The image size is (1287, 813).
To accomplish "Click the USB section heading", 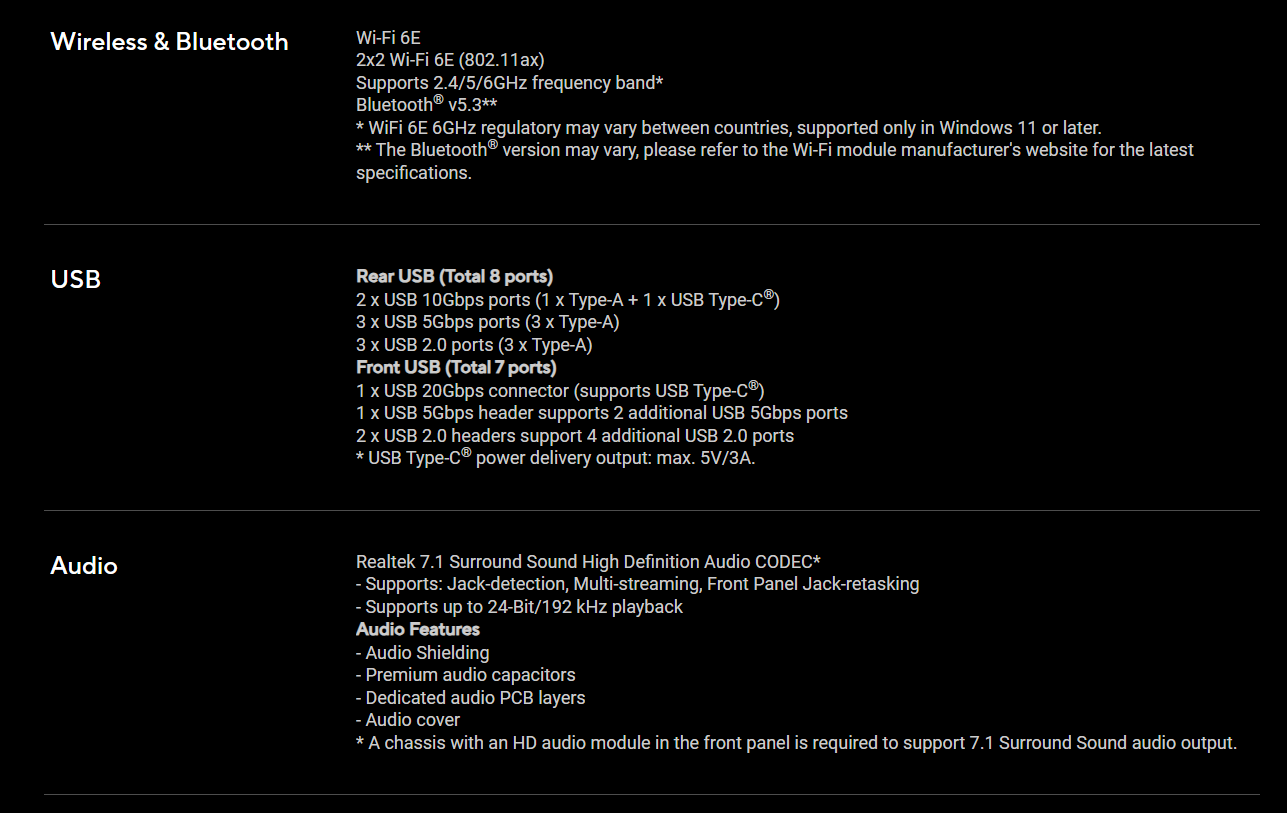I will point(76,279).
